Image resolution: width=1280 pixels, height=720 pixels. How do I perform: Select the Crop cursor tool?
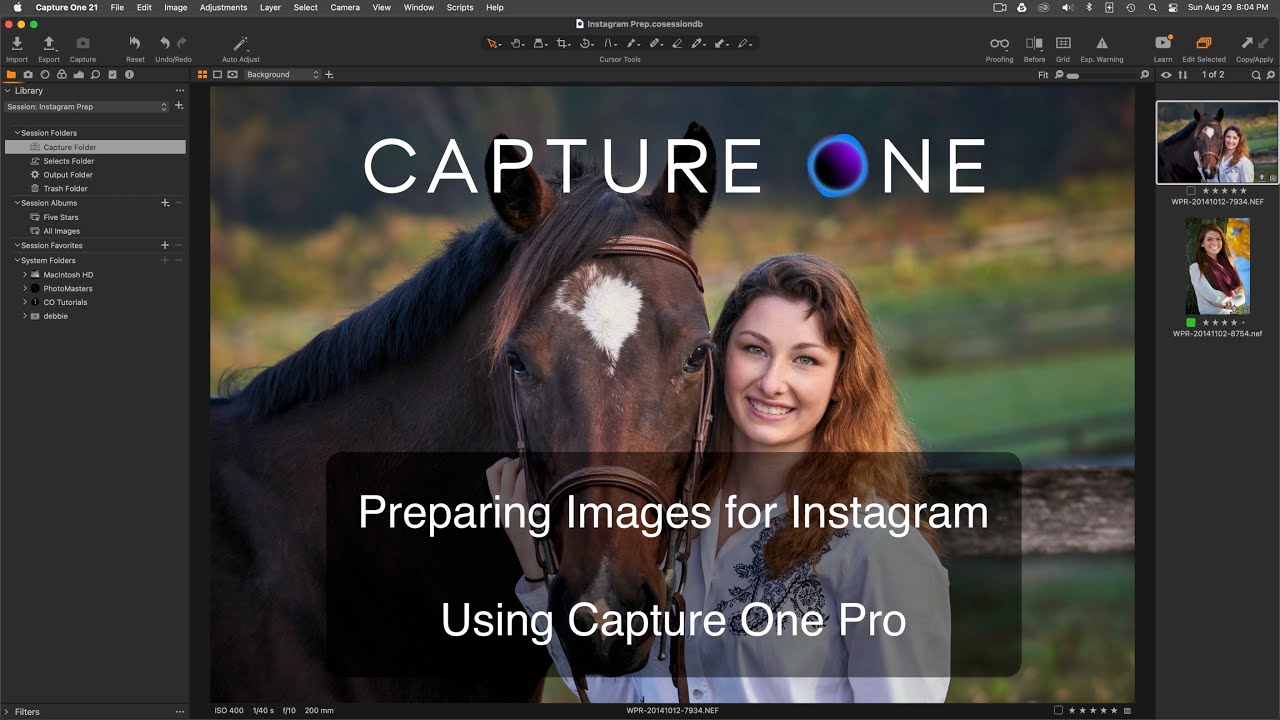[x=563, y=43]
